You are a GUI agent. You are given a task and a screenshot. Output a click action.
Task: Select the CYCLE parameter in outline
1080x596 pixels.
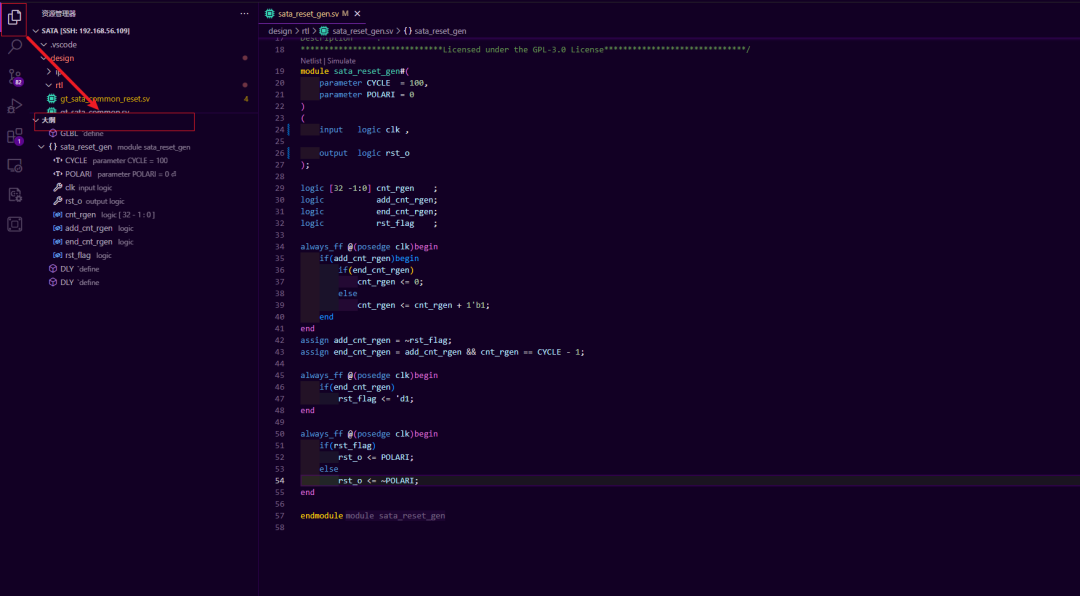click(x=76, y=160)
